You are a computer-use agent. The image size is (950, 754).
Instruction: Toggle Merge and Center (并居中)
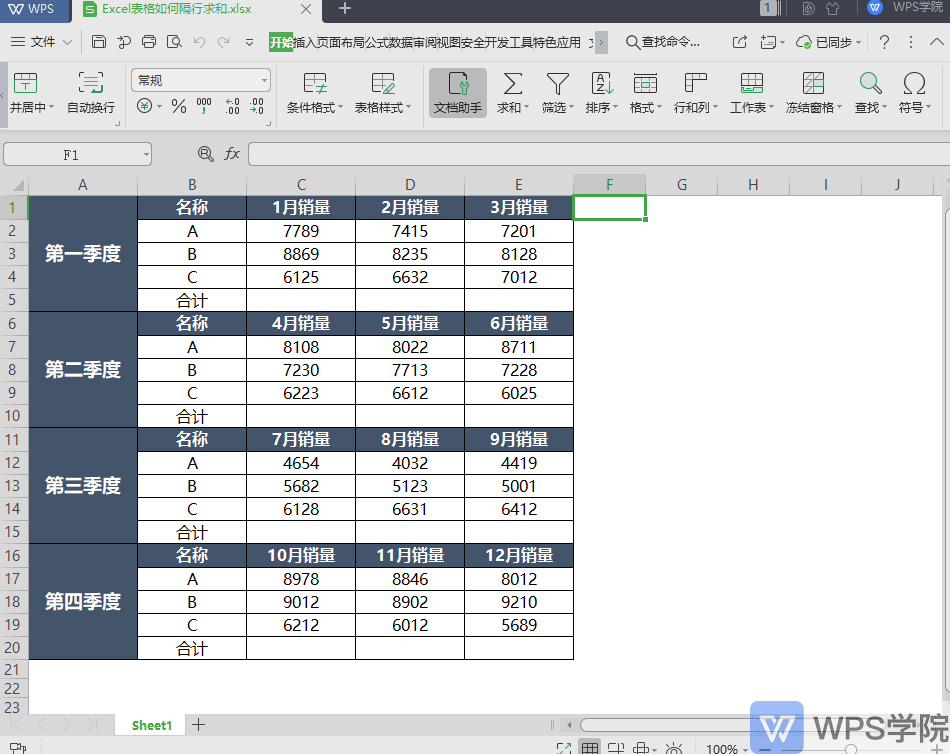click(x=26, y=84)
